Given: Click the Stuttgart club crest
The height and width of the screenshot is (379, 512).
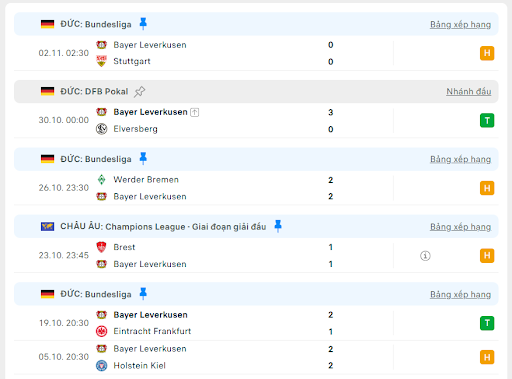Looking at the screenshot, I should [101, 61].
